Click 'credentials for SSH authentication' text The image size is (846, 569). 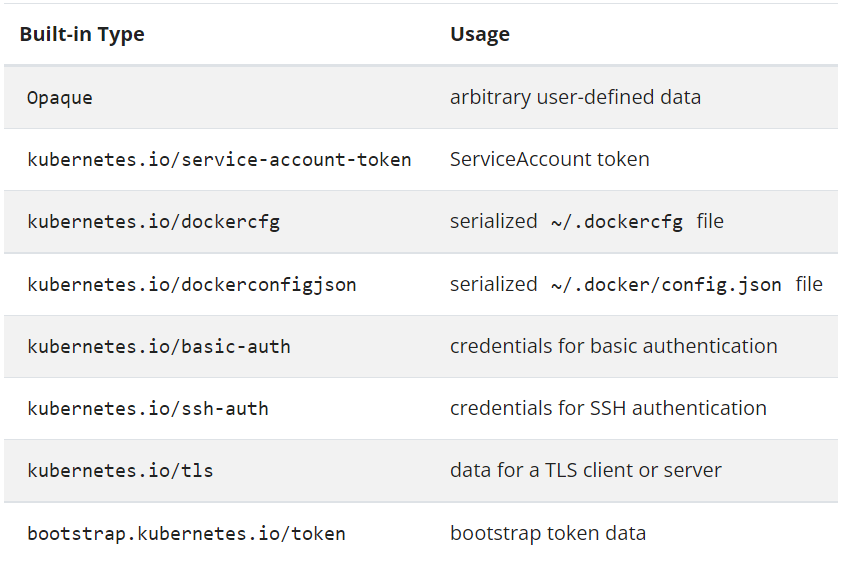point(608,408)
